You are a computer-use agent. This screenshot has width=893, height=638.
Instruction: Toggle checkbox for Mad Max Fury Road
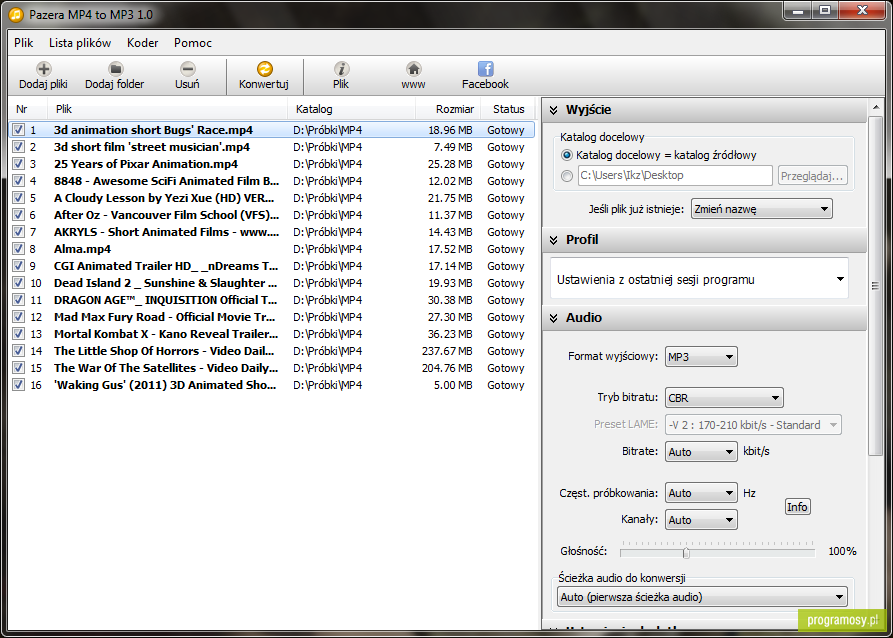pos(19,317)
